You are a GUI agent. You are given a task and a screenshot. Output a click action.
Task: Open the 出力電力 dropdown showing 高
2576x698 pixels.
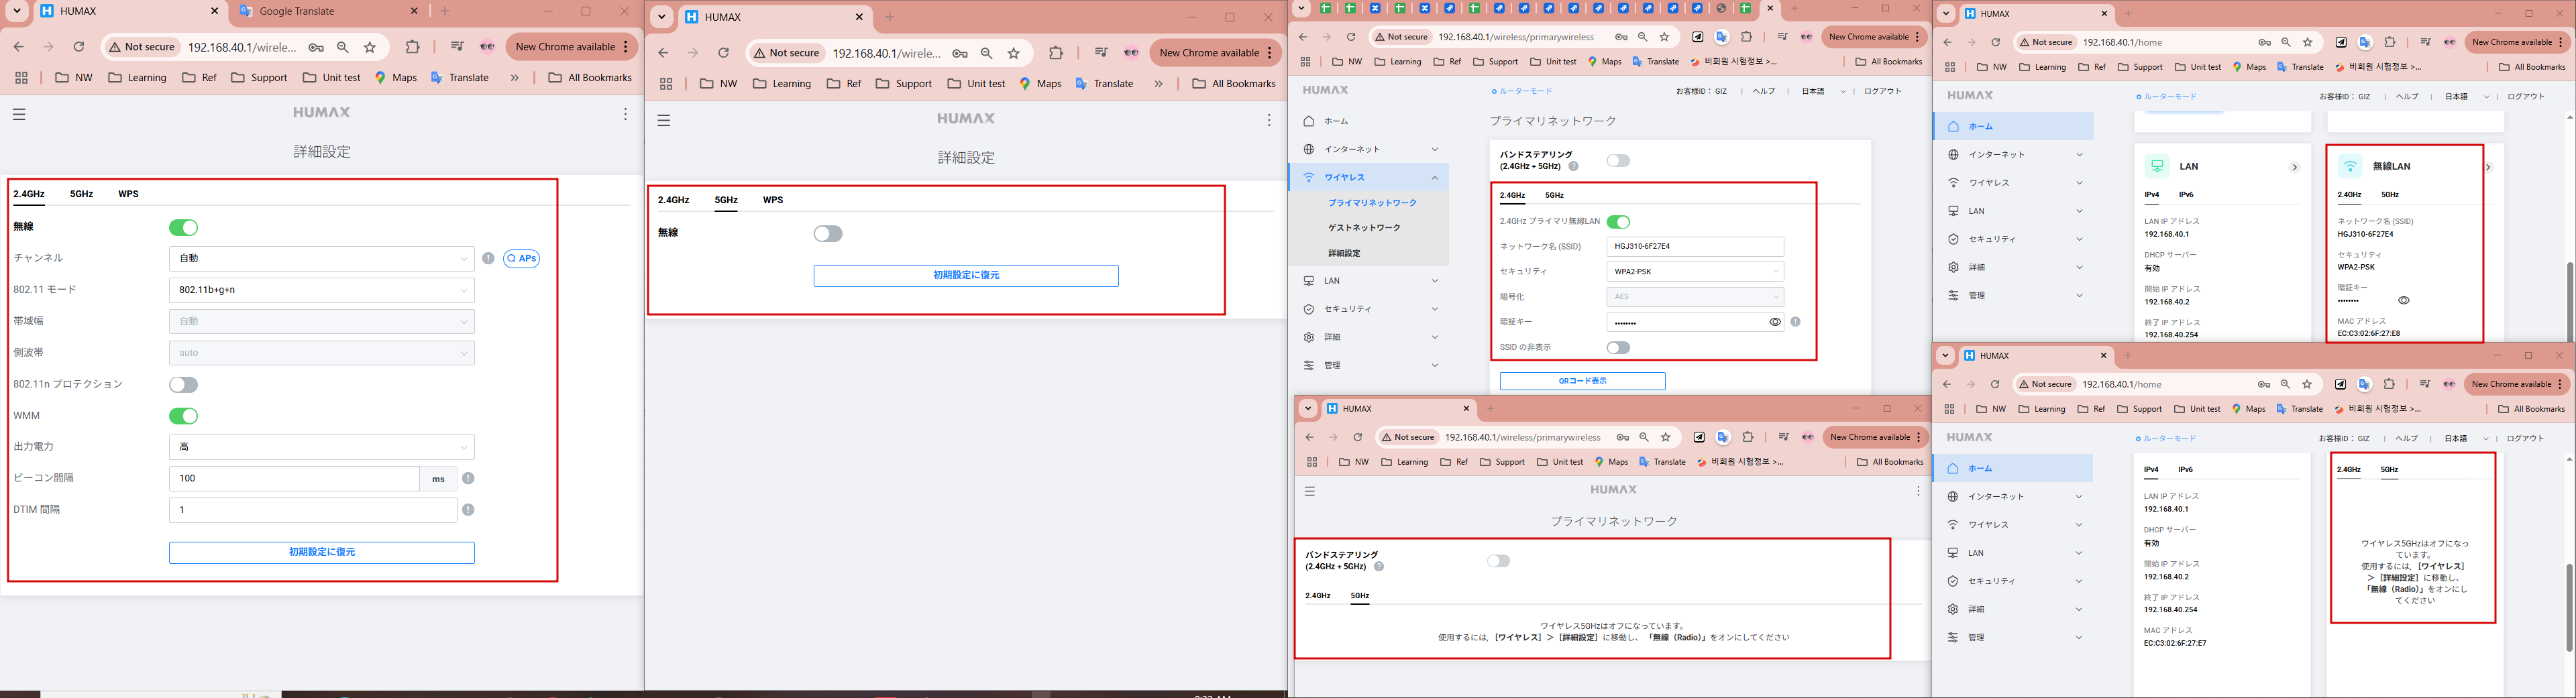pos(321,447)
